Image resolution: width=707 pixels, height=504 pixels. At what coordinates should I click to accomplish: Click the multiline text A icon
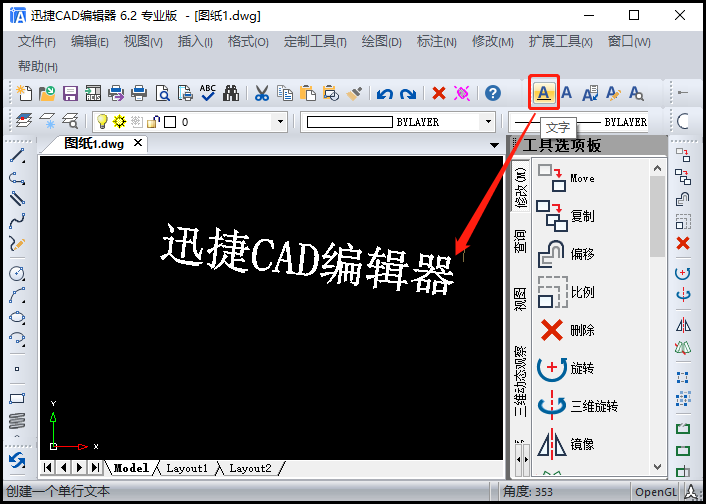(x=567, y=93)
